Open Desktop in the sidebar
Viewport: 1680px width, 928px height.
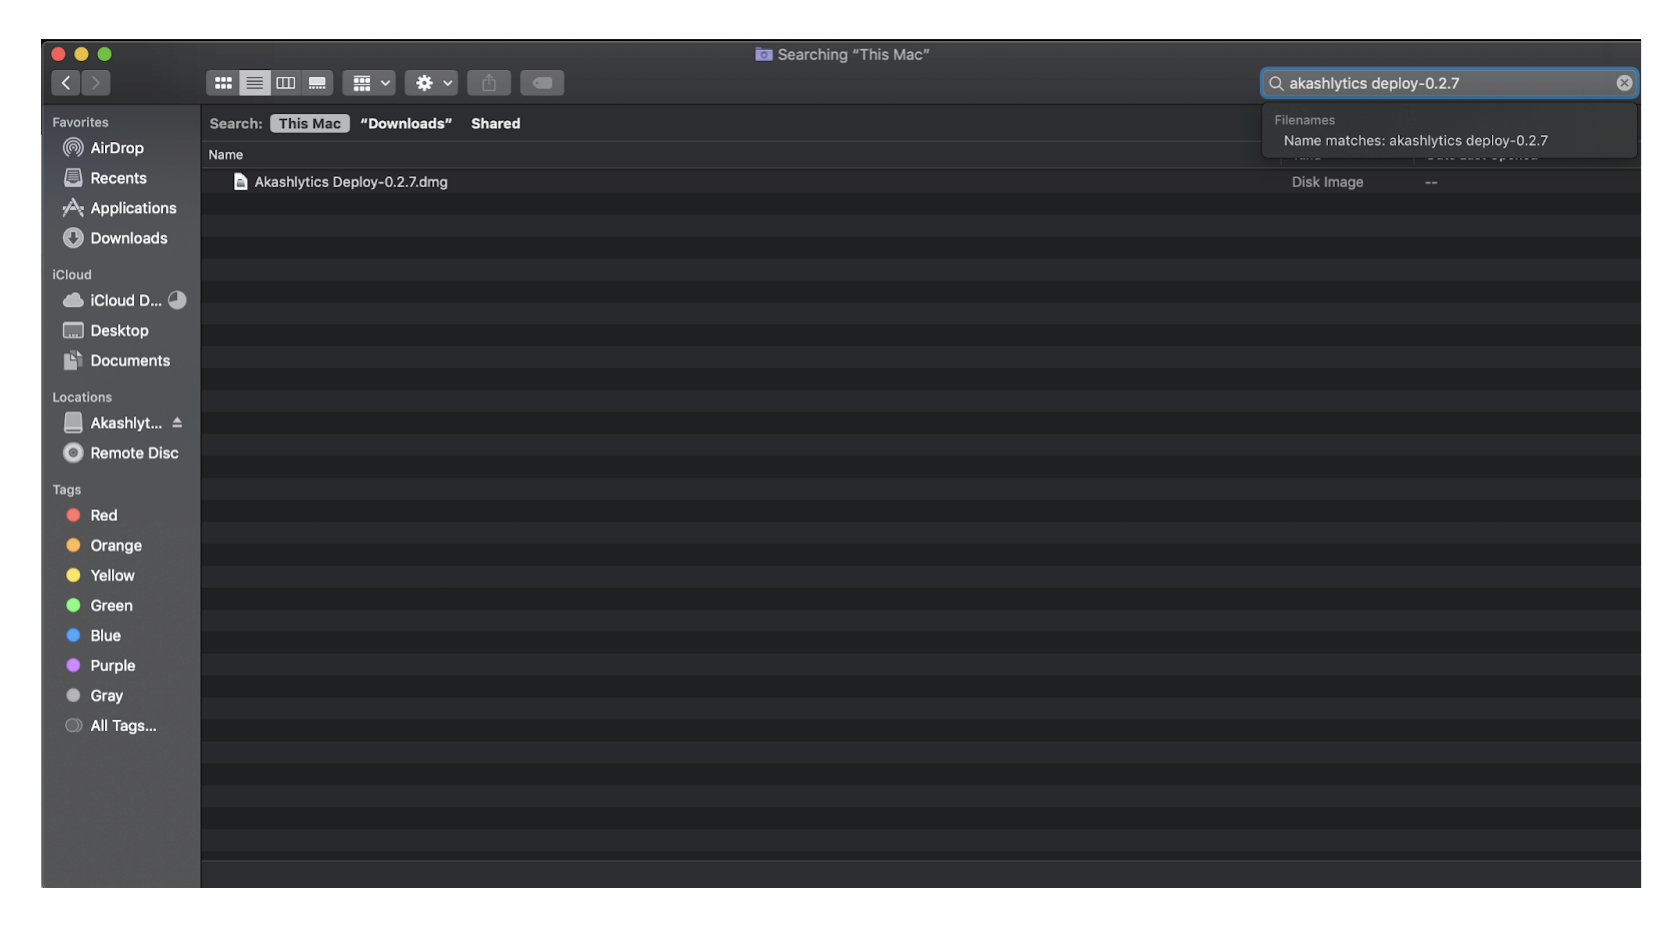pos(120,330)
